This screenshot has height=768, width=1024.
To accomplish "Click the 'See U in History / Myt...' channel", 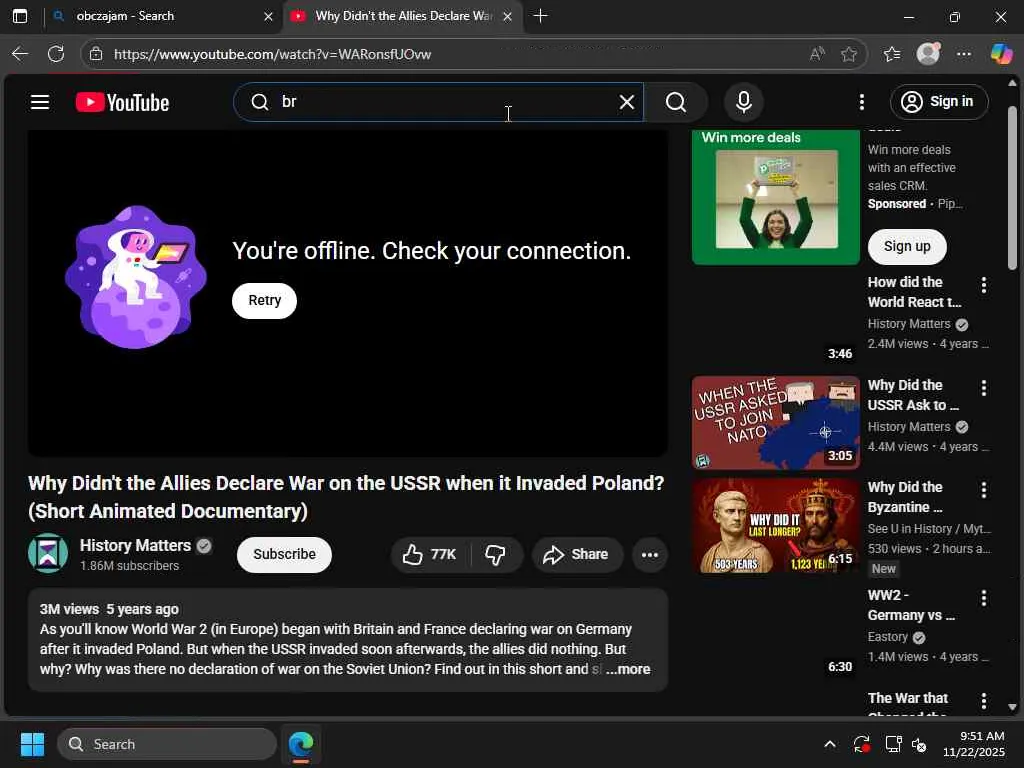I will click(x=929, y=529).
